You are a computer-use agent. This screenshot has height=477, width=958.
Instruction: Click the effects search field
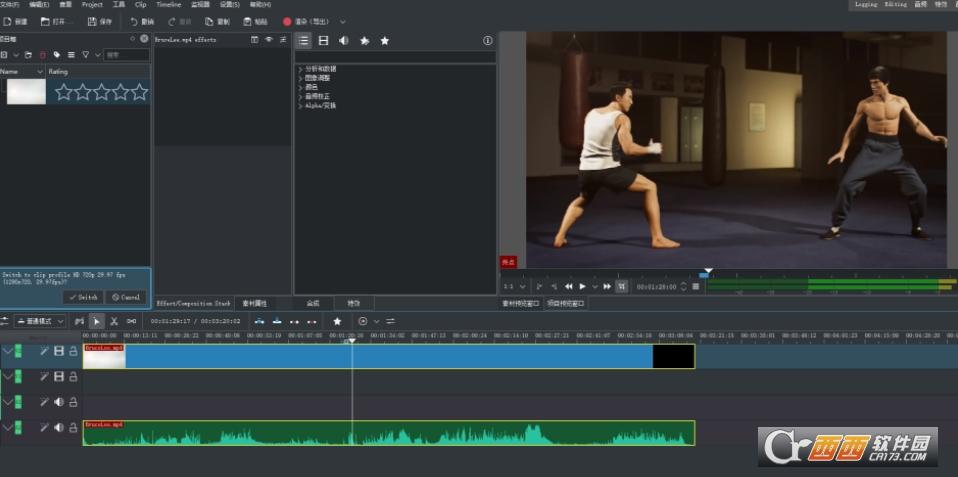395,56
